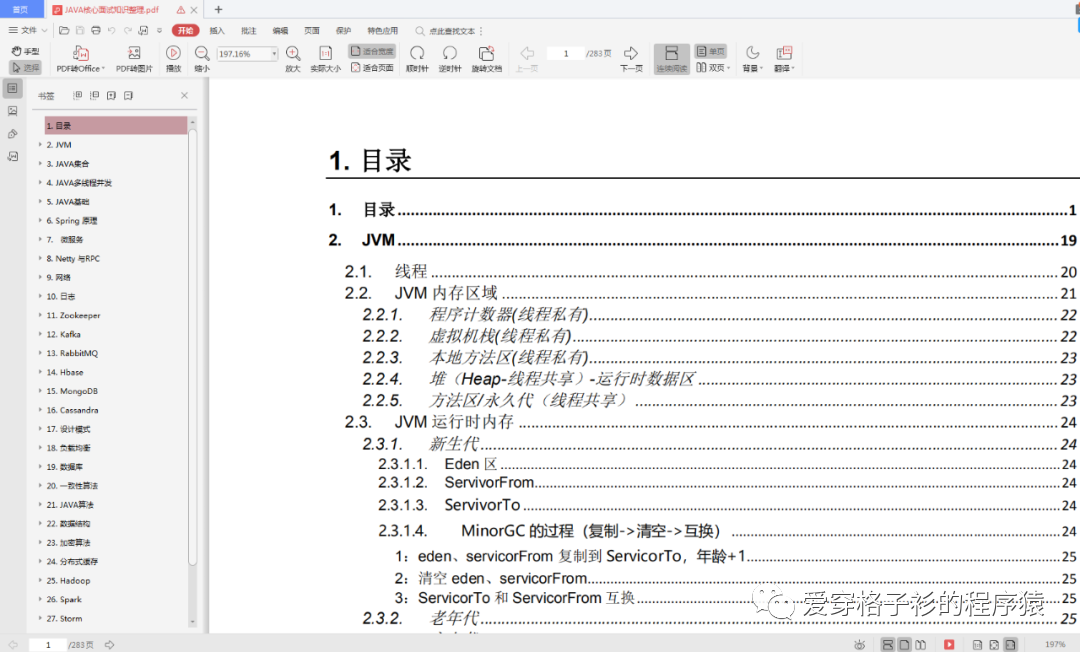The width and height of the screenshot is (1080, 652).
Task: Open the 首页 home tab
Action: (21, 10)
